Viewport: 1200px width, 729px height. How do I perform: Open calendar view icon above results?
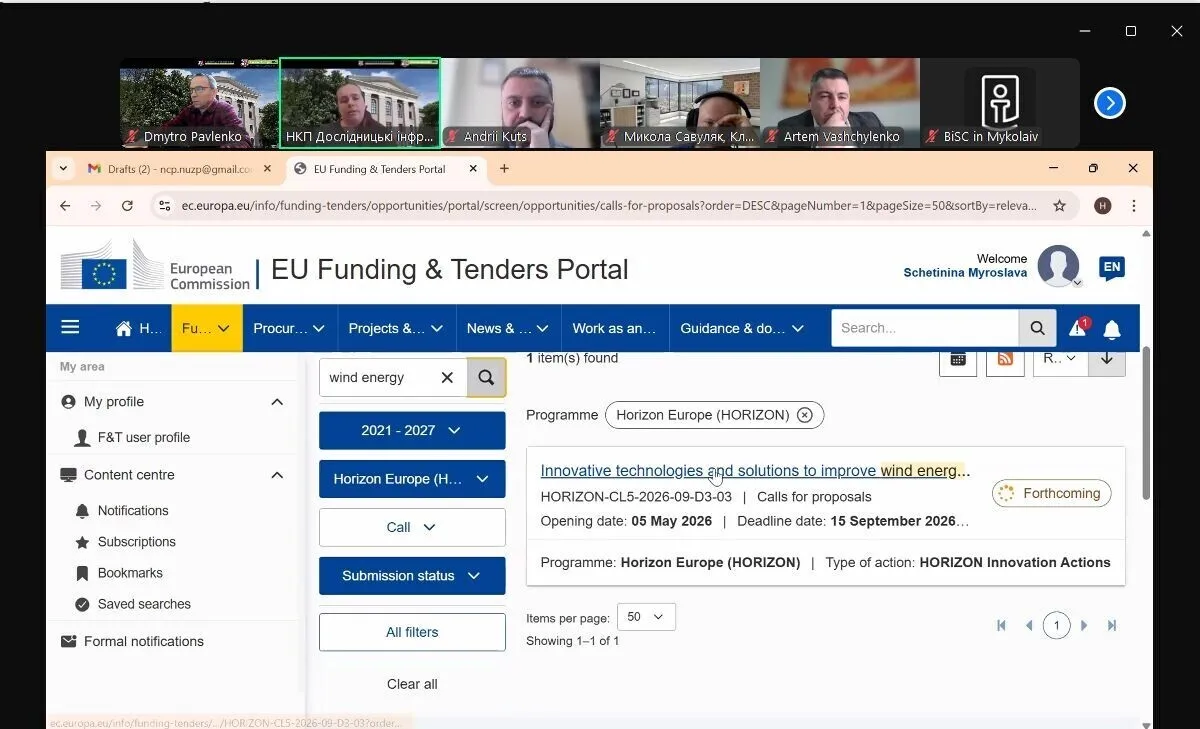point(958,358)
